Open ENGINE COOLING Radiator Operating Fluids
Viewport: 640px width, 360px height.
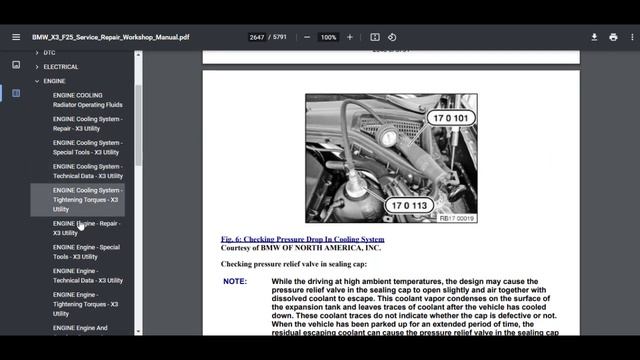coord(87,100)
